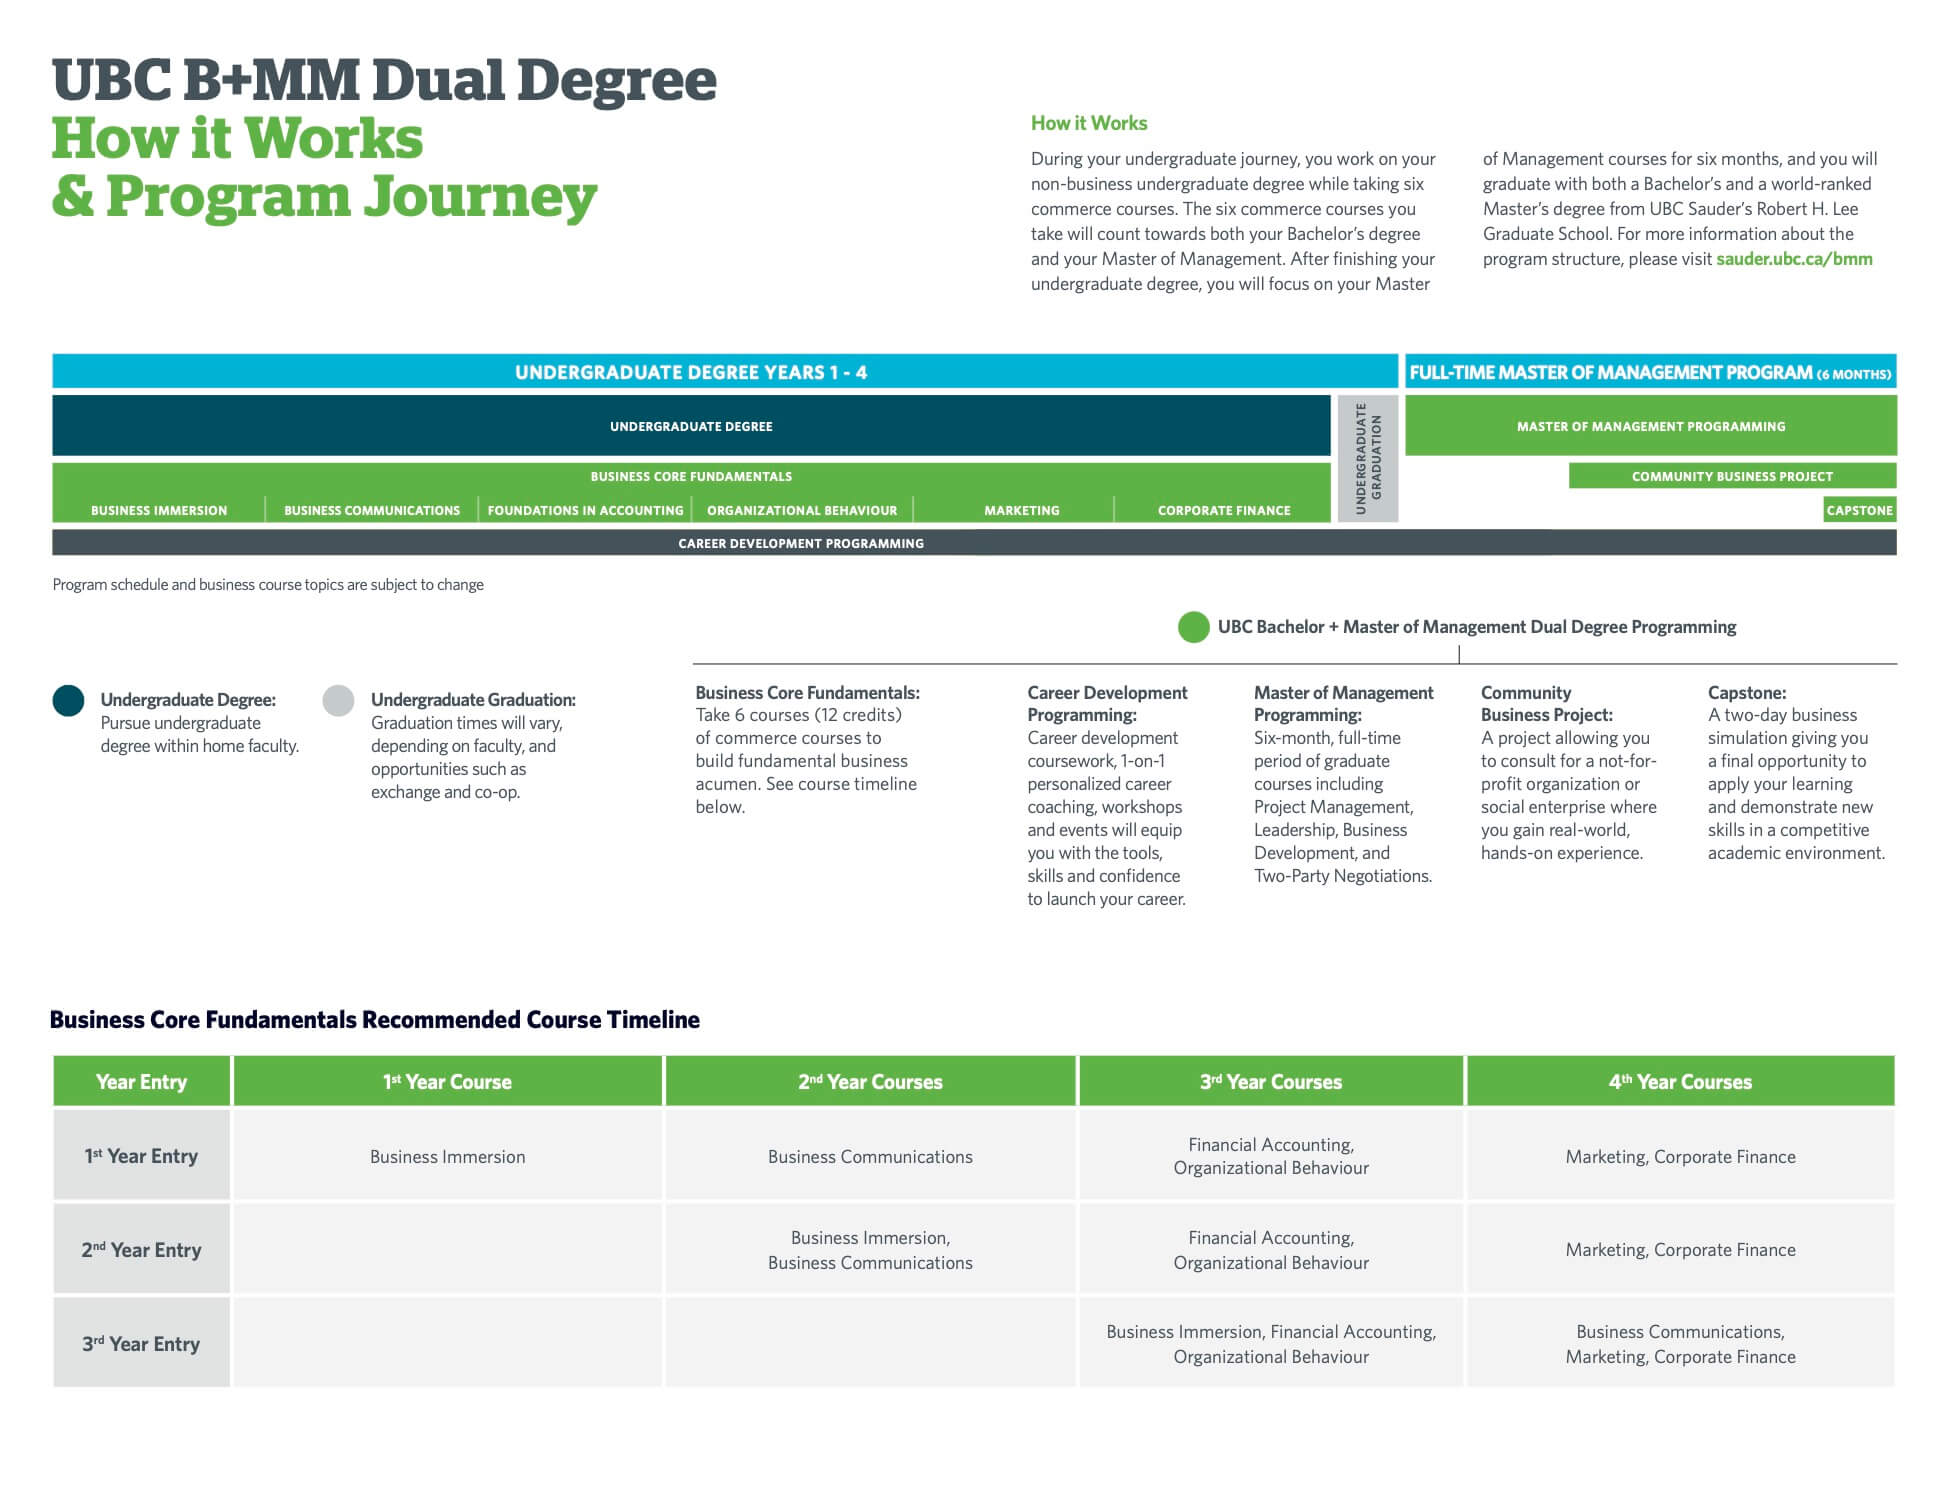Screen dimensions: 1950x1500
Task: Click 1st Year Entry Financial Accounting cell
Action: point(1271,1156)
